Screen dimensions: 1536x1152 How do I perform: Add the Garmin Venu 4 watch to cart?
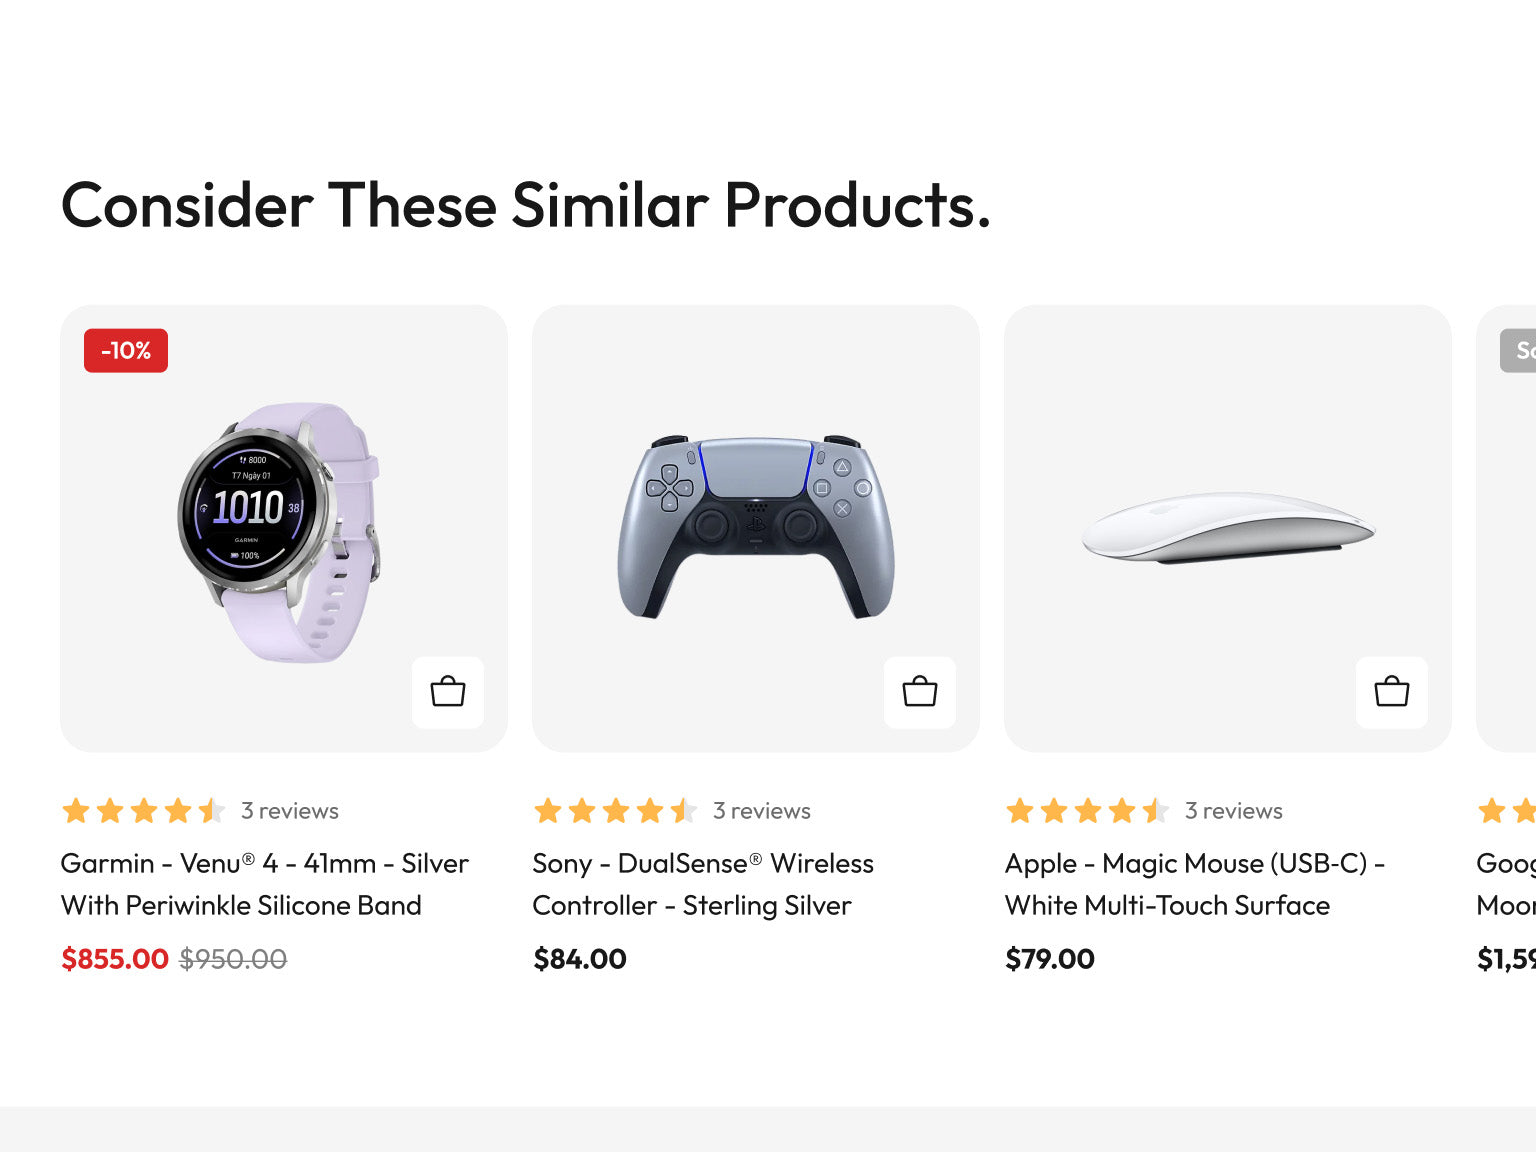point(448,692)
